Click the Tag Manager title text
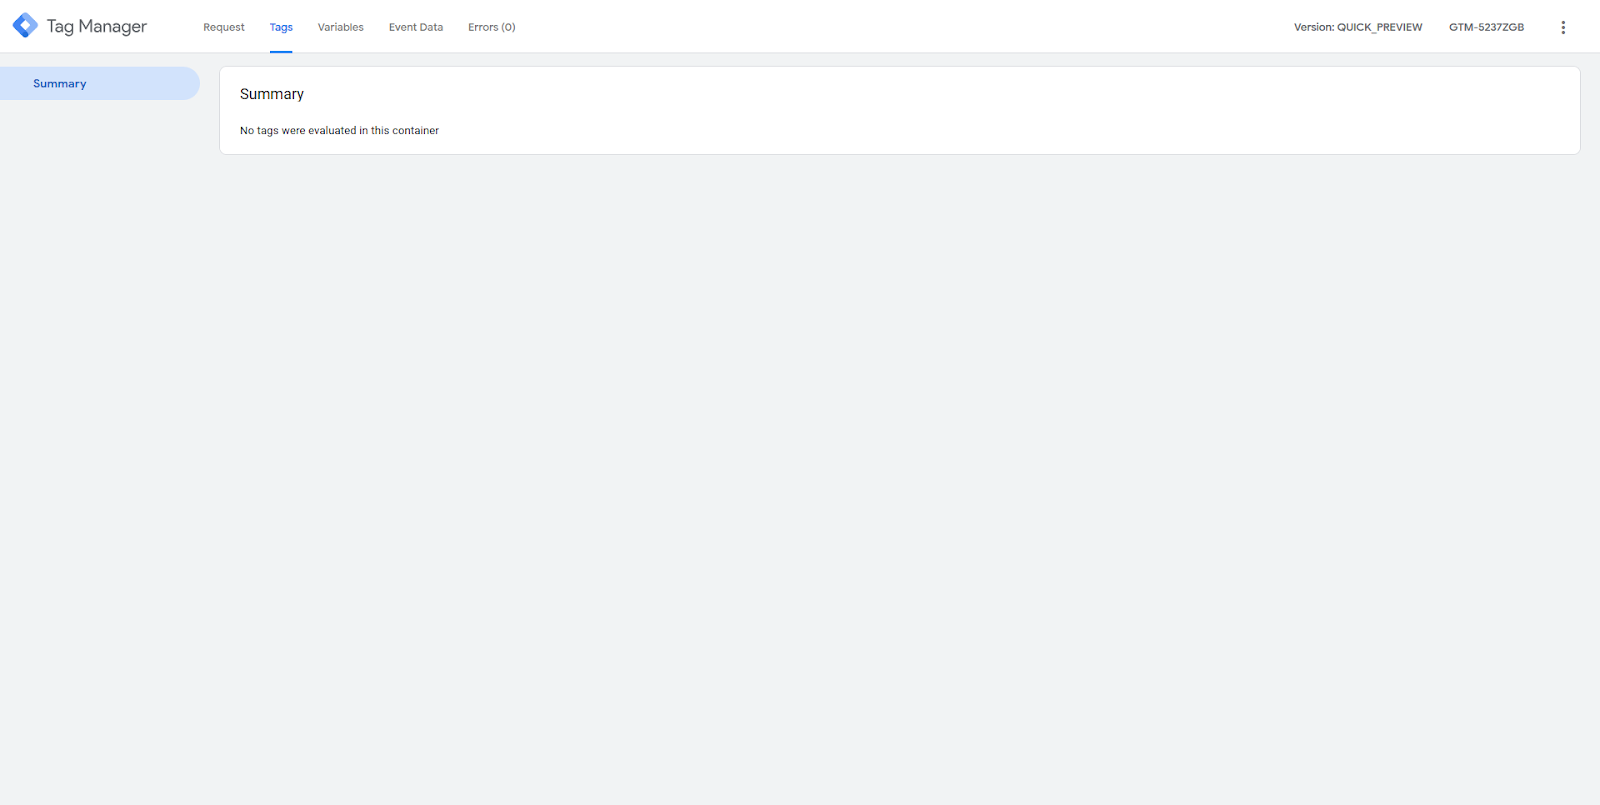This screenshot has height=805, width=1600. 97,27
